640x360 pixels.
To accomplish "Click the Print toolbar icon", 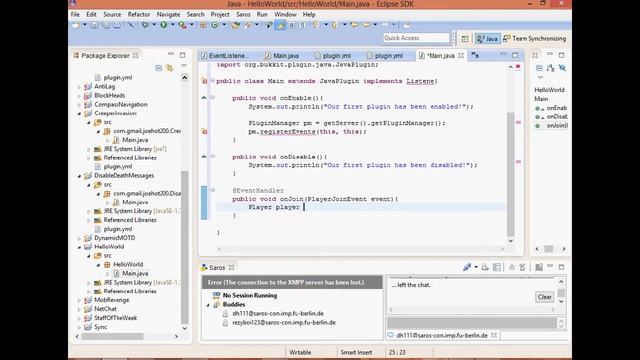I will 117,25.
